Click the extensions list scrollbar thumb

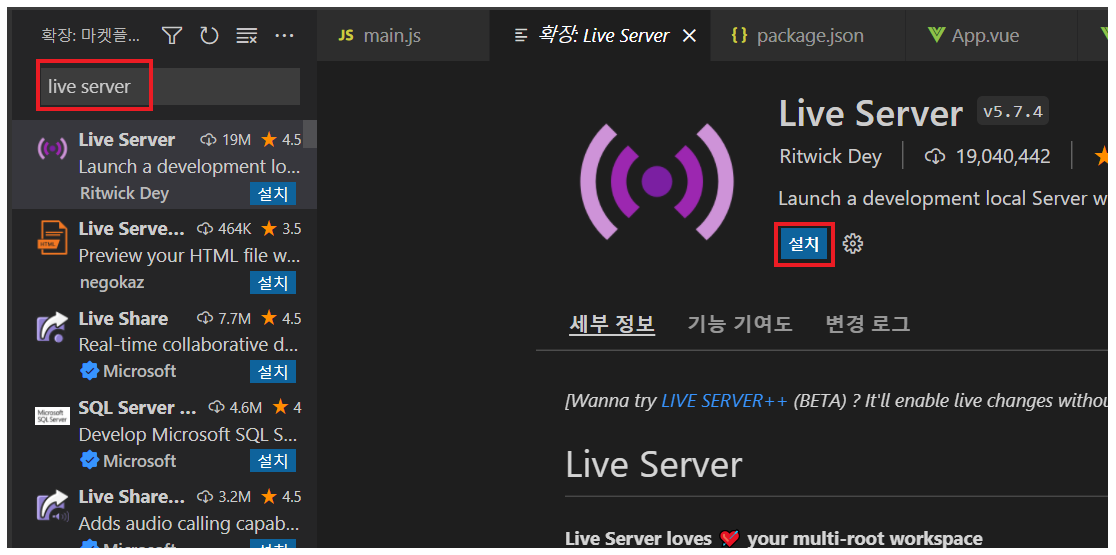[x=310, y=134]
